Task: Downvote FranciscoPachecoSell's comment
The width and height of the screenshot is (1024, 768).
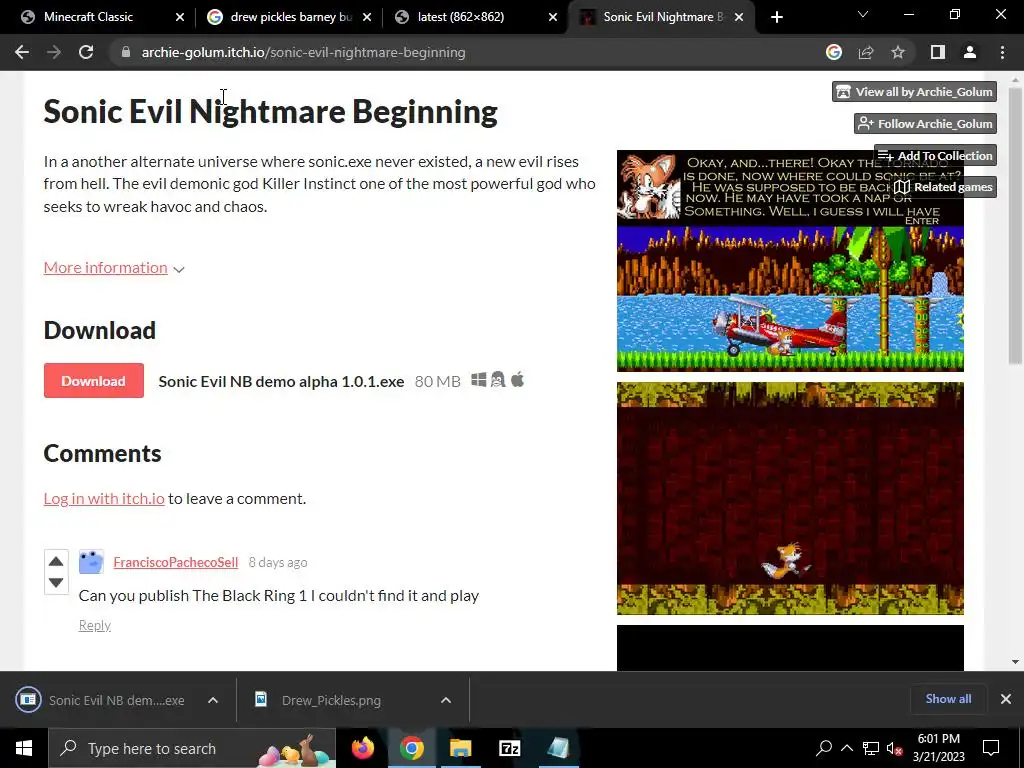Action: [56, 582]
